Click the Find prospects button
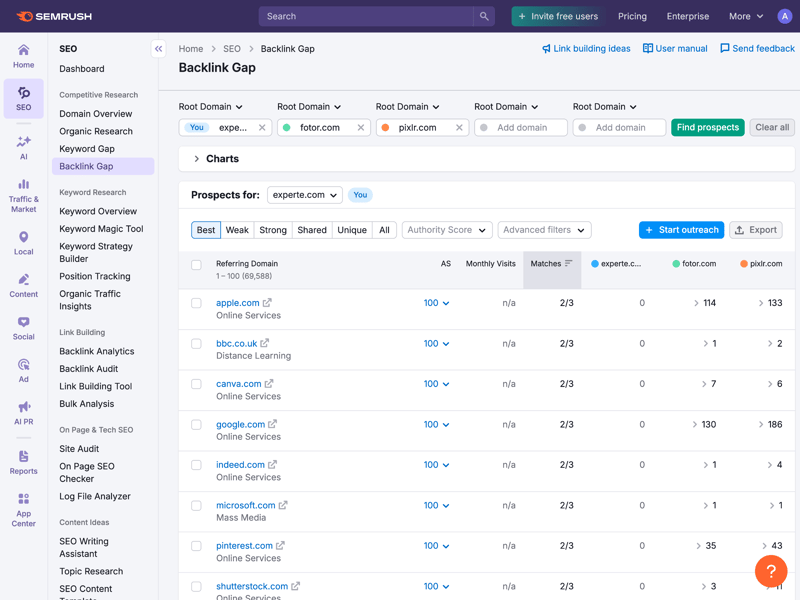 pyautogui.click(x=707, y=127)
